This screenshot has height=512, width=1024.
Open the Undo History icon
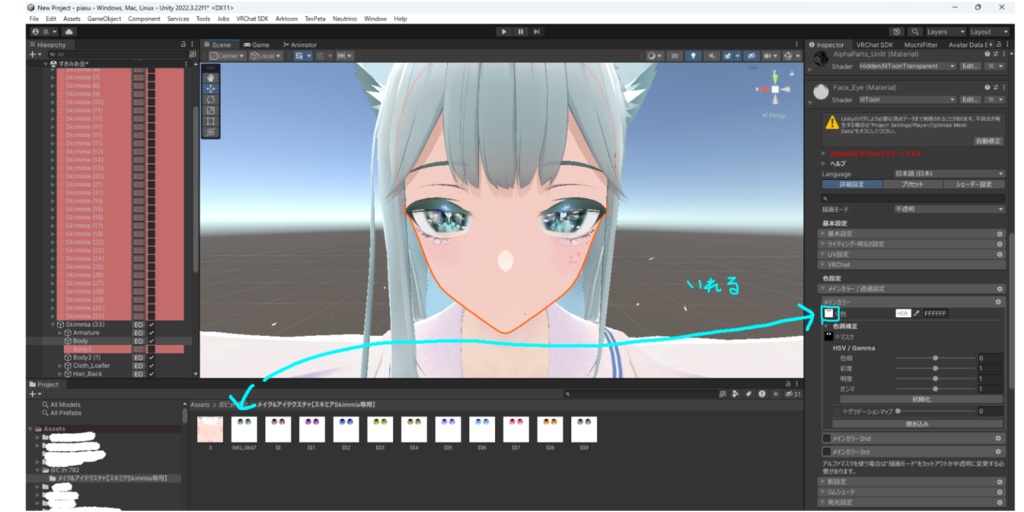[x=897, y=31]
